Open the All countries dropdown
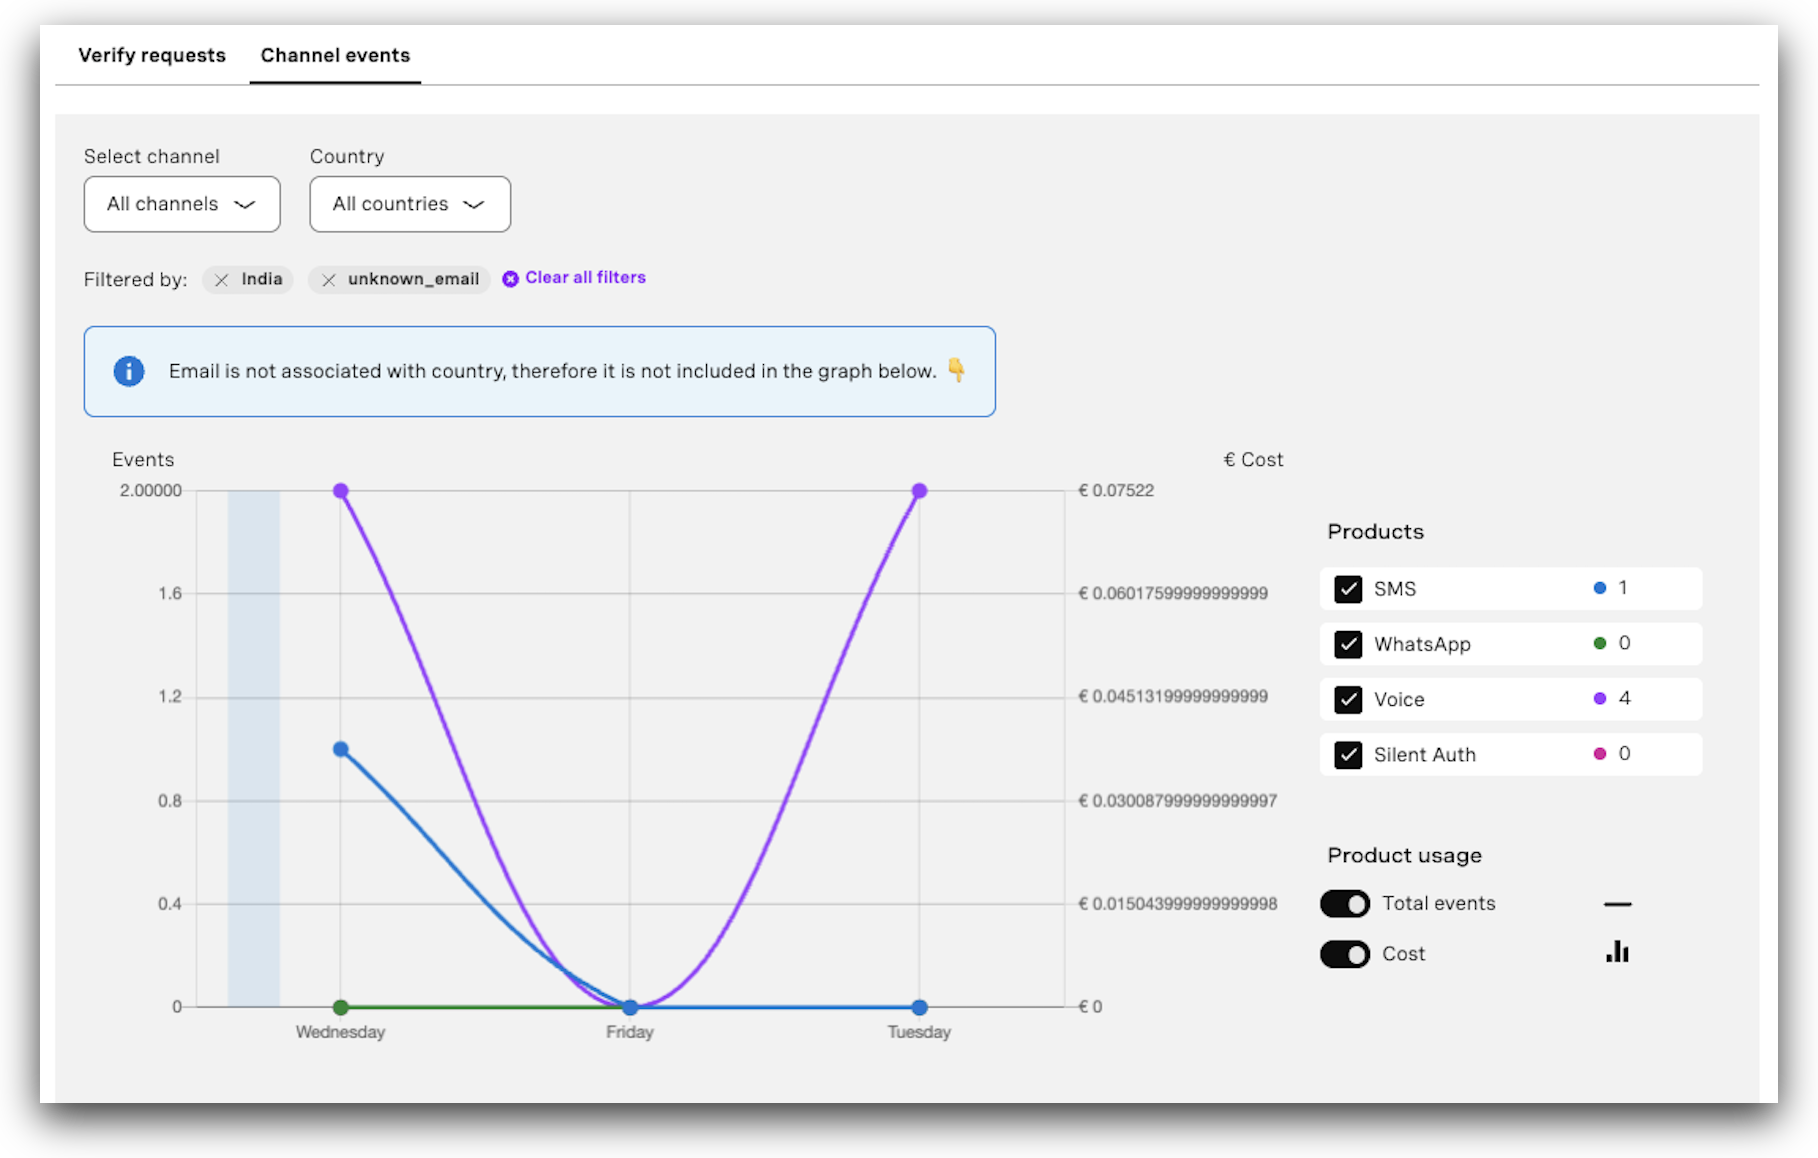 click(x=409, y=204)
